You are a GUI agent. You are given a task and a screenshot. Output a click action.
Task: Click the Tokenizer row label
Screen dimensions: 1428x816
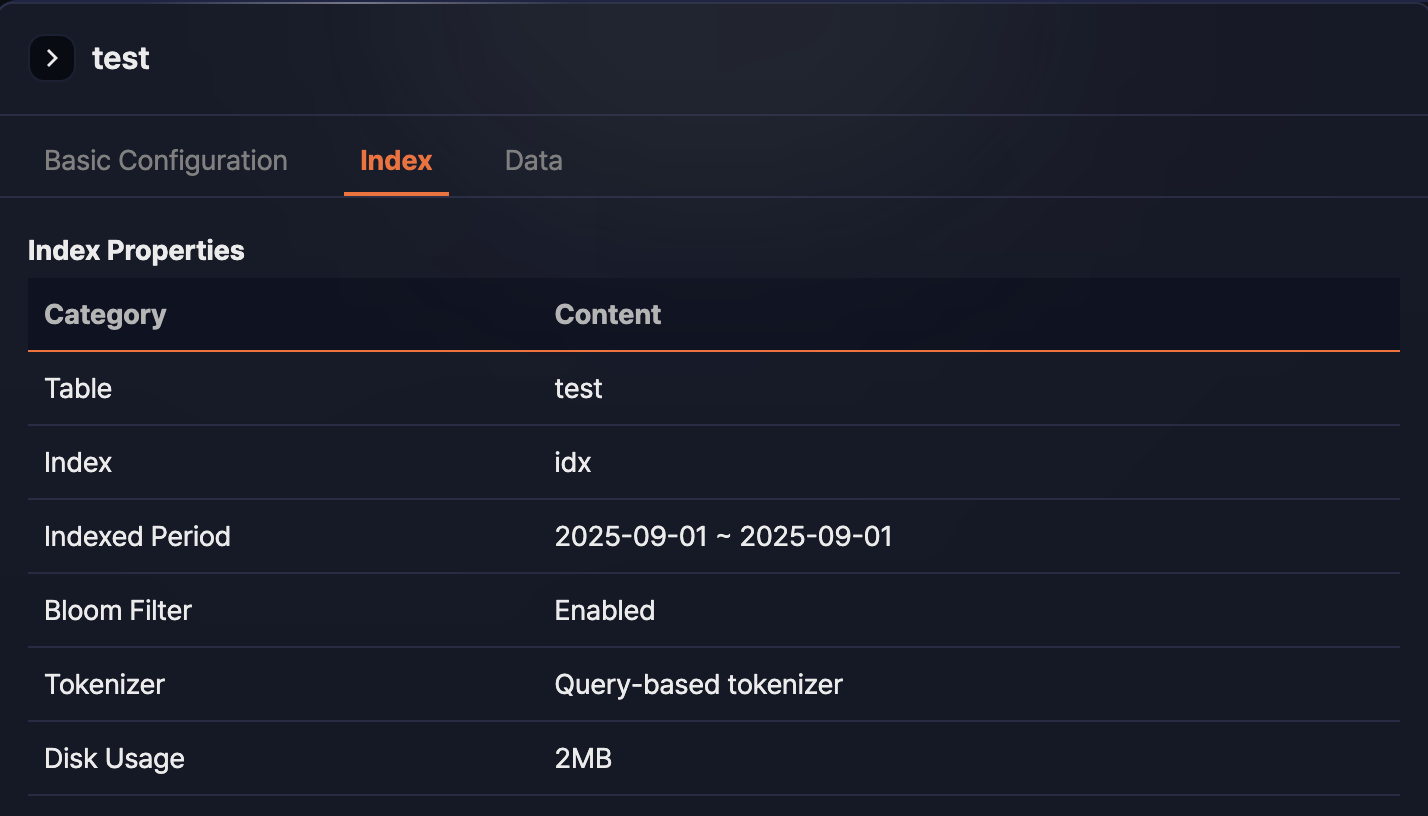104,684
